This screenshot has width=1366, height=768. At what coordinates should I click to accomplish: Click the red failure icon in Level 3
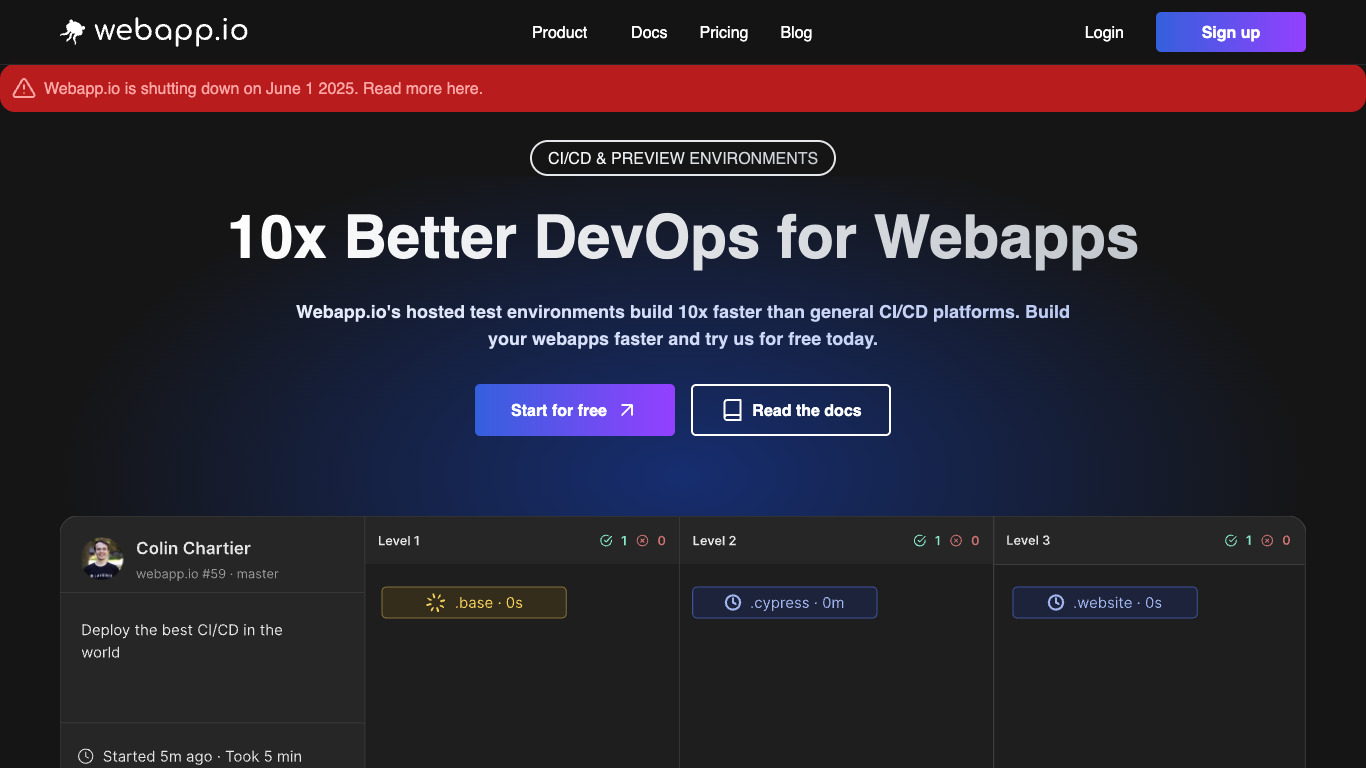[1267, 540]
